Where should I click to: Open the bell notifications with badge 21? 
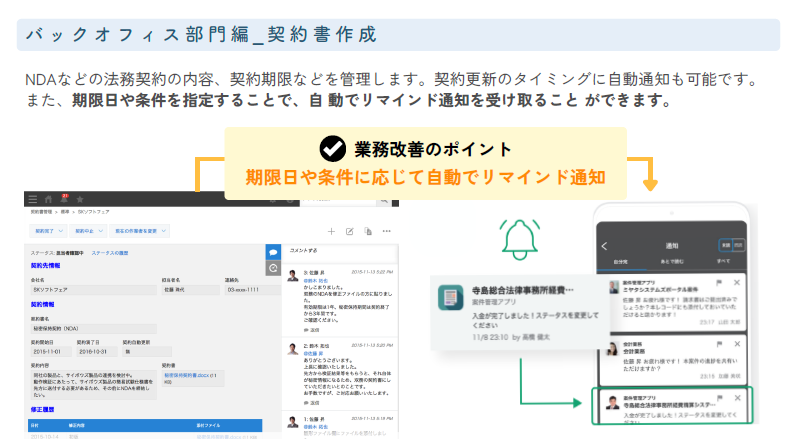click(64, 199)
